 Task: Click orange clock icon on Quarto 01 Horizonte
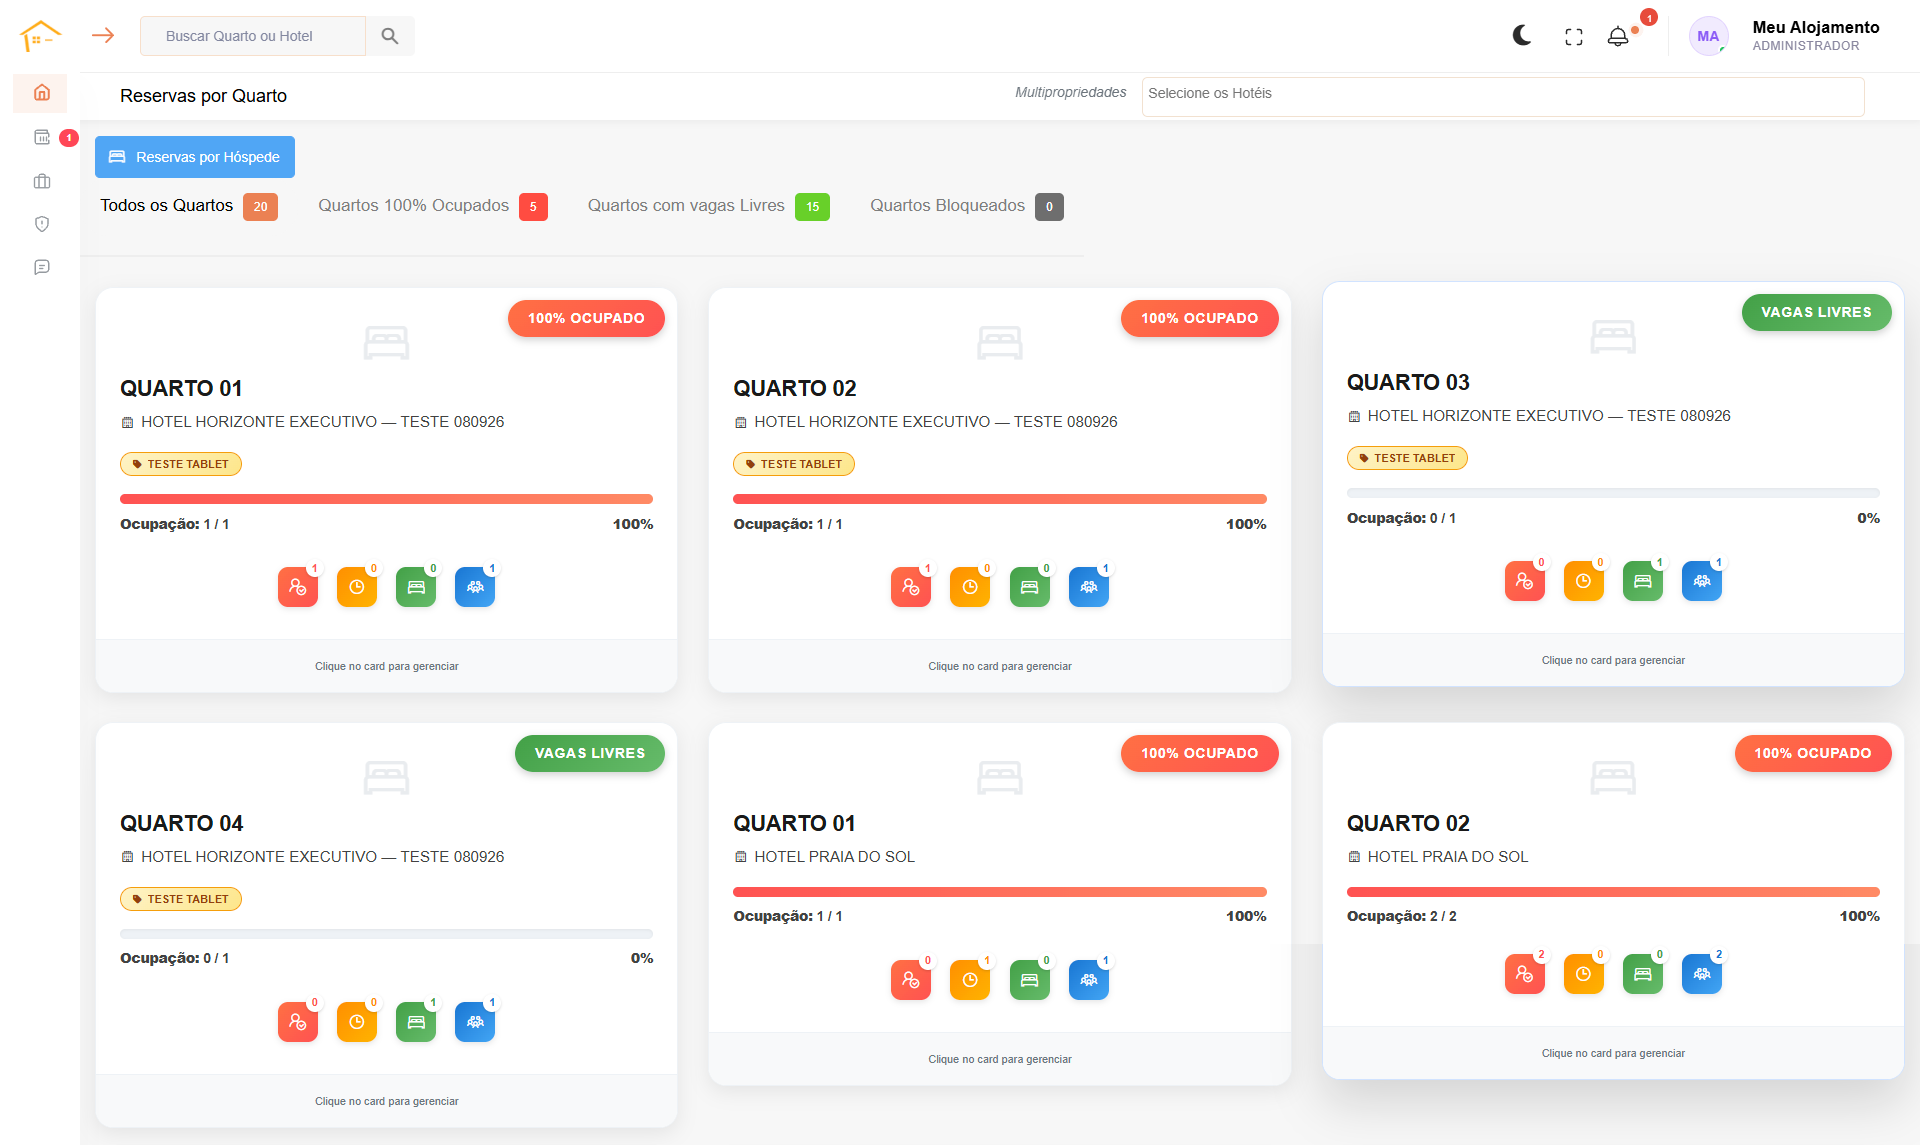point(357,587)
